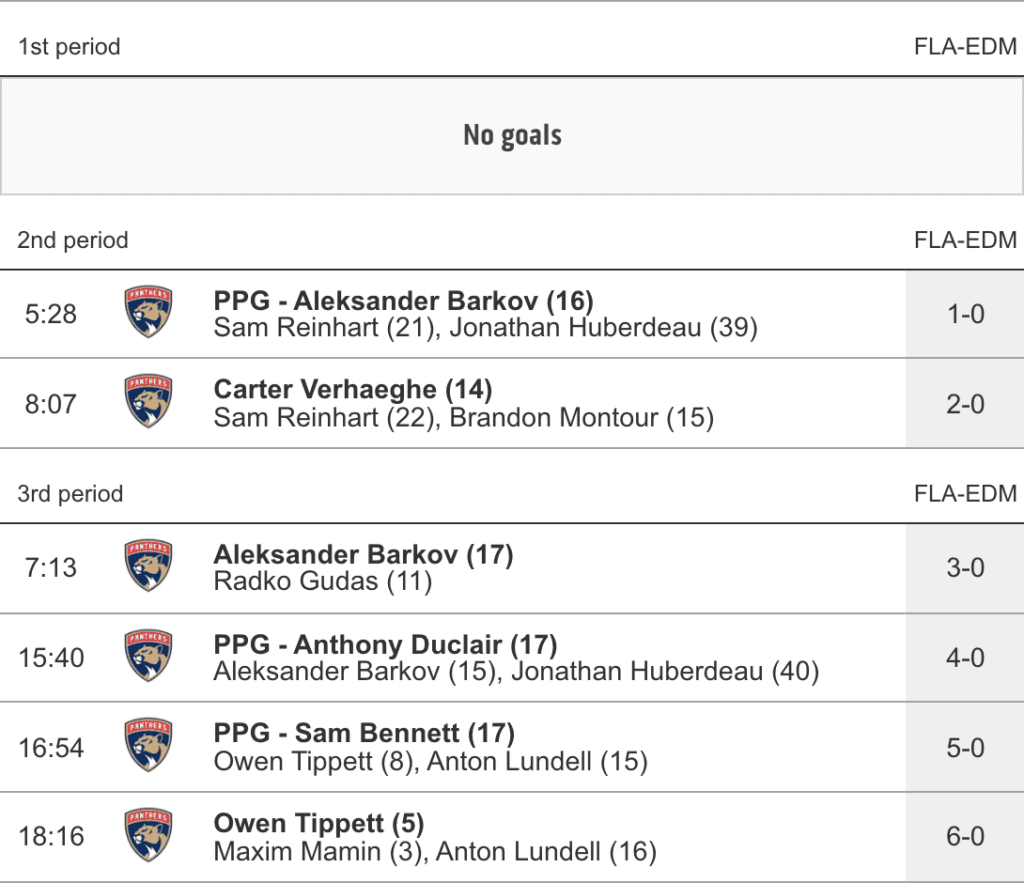Open Aleksander Barkov (17) goal entry
1024x883 pixels.
pos(363,555)
